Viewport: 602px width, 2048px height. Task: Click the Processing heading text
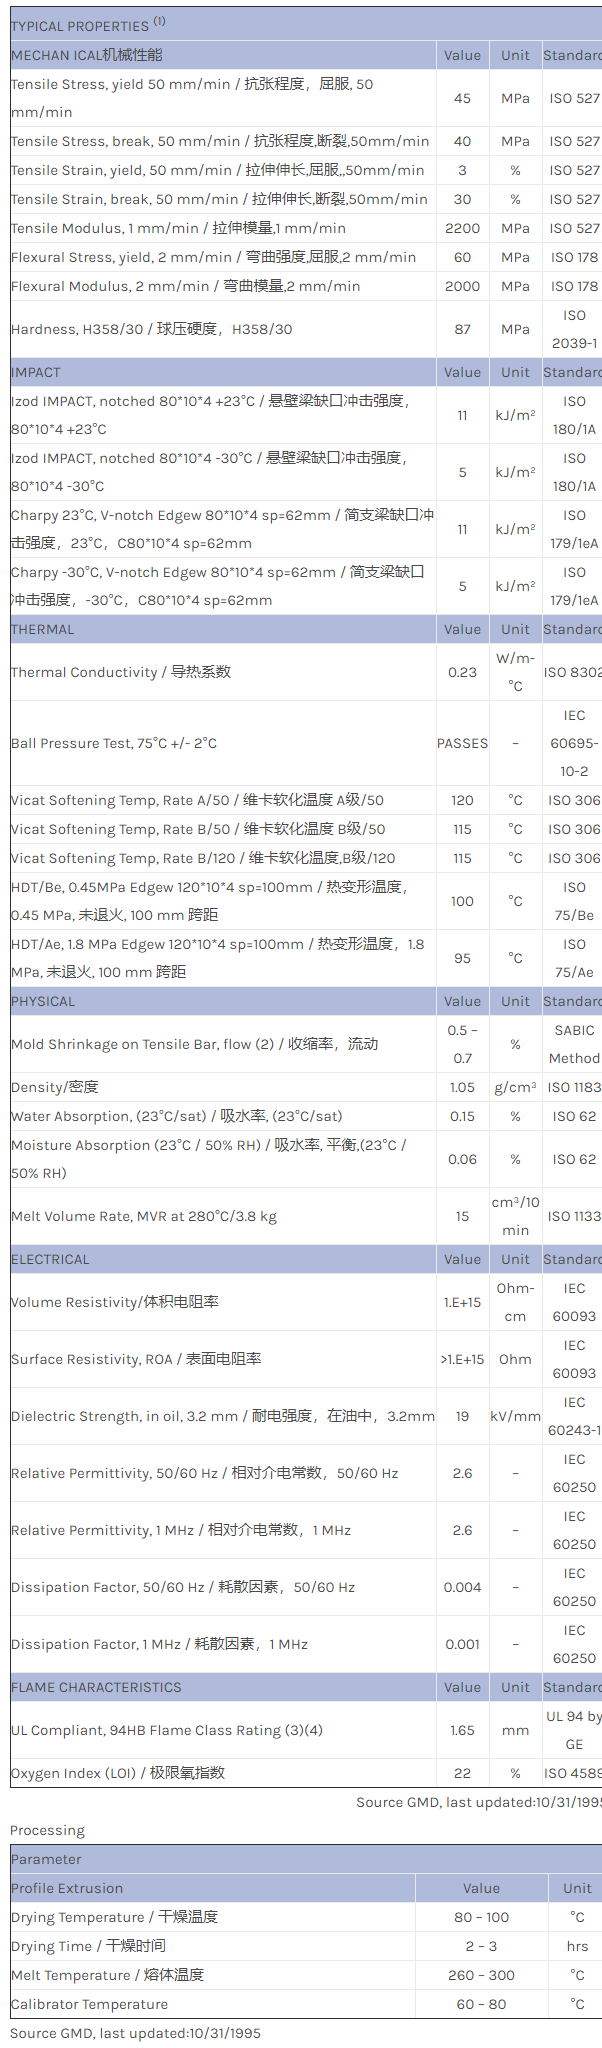pos(47,1830)
